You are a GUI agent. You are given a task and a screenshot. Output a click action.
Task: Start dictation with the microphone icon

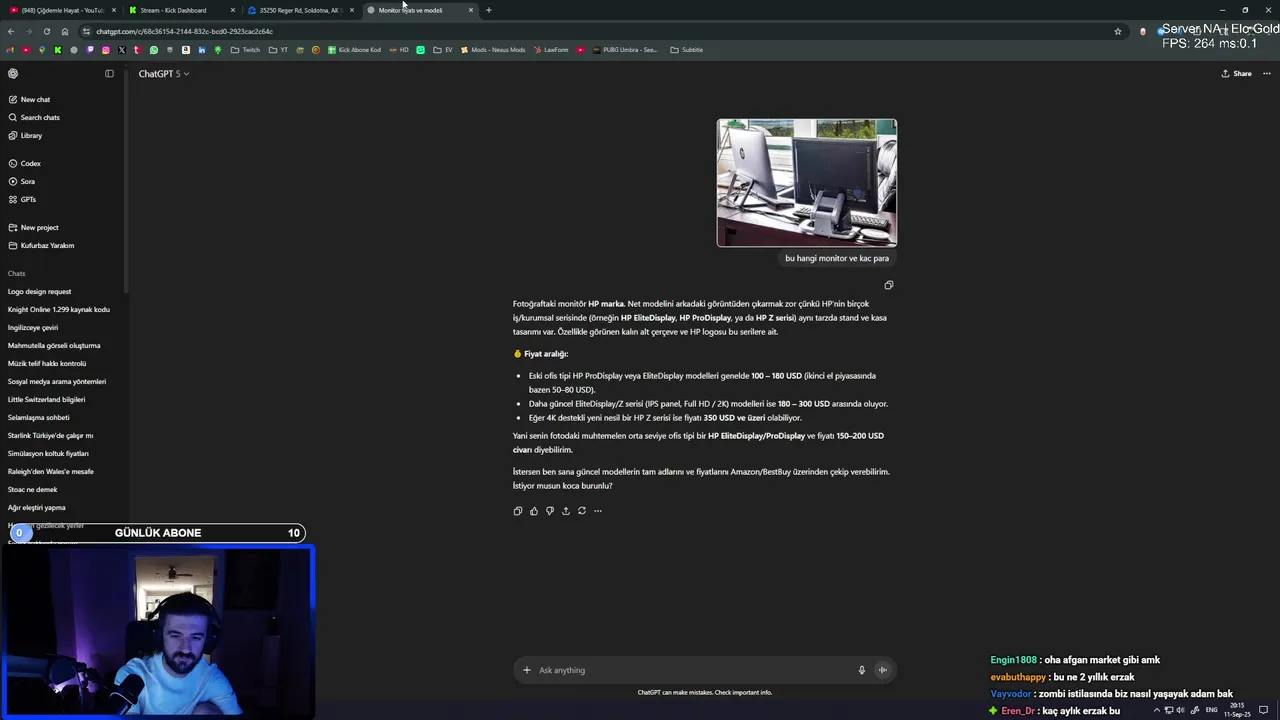point(861,670)
